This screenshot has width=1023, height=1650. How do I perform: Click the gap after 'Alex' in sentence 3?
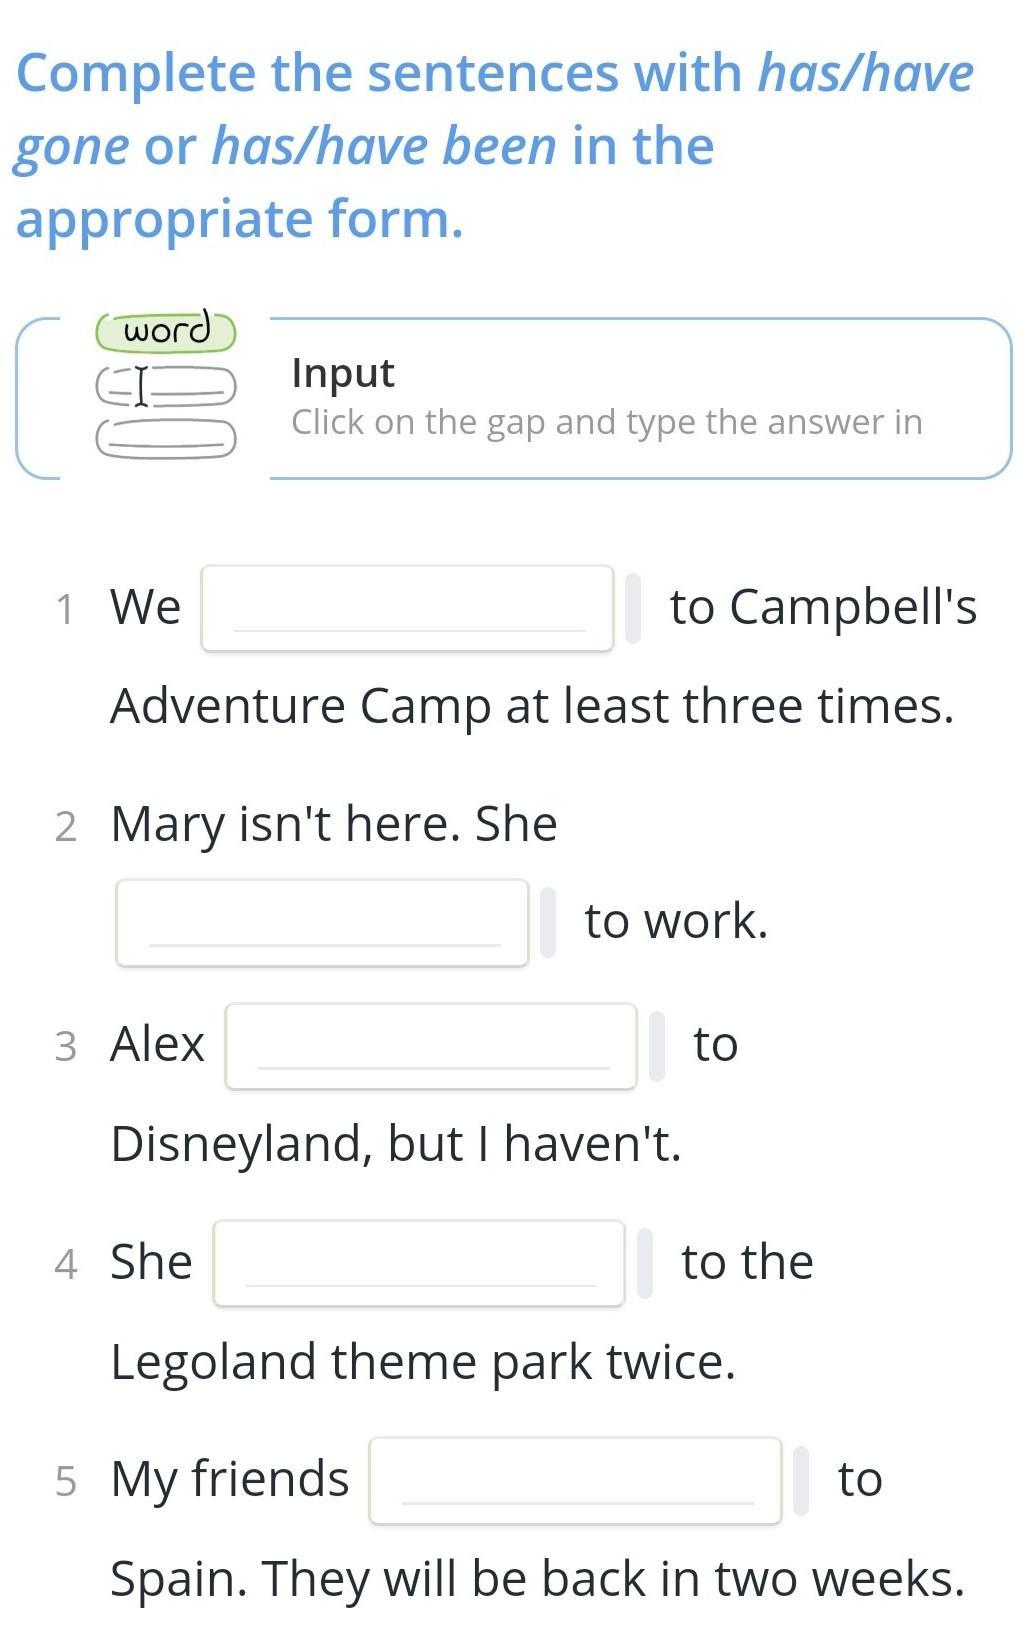(431, 1046)
